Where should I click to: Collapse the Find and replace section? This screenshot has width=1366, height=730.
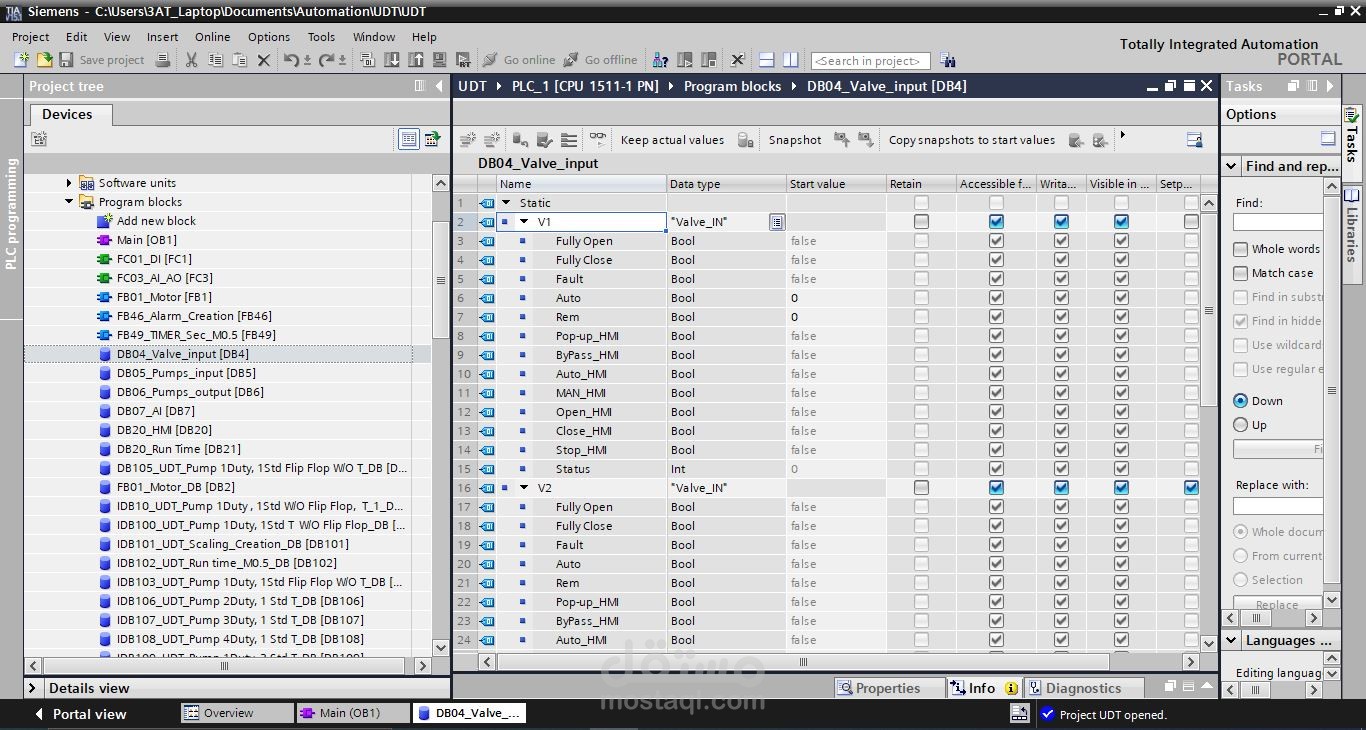(x=1231, y=166)
